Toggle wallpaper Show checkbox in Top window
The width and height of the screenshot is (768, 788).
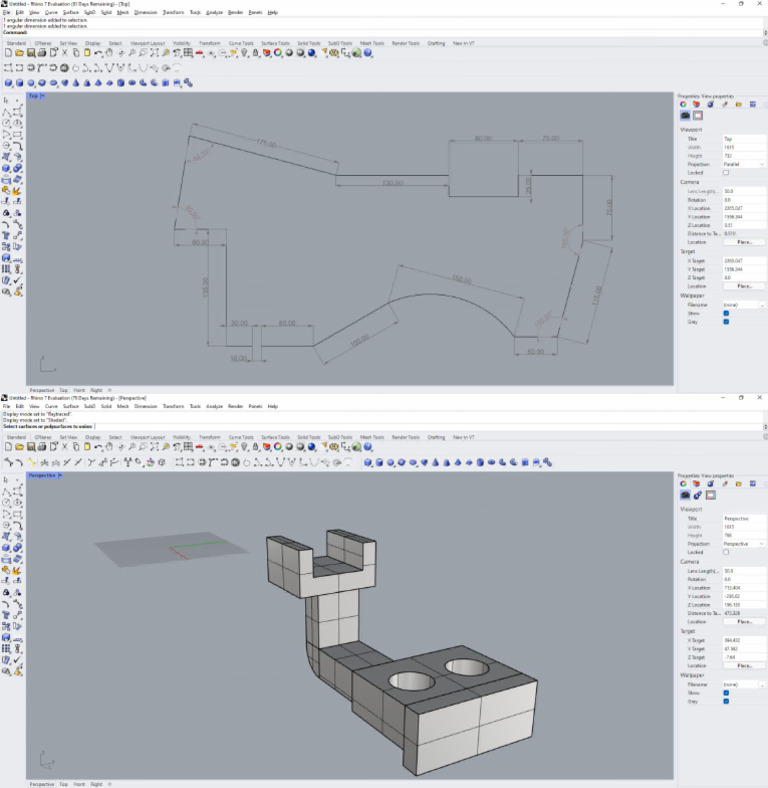click(x=726, y=313)
